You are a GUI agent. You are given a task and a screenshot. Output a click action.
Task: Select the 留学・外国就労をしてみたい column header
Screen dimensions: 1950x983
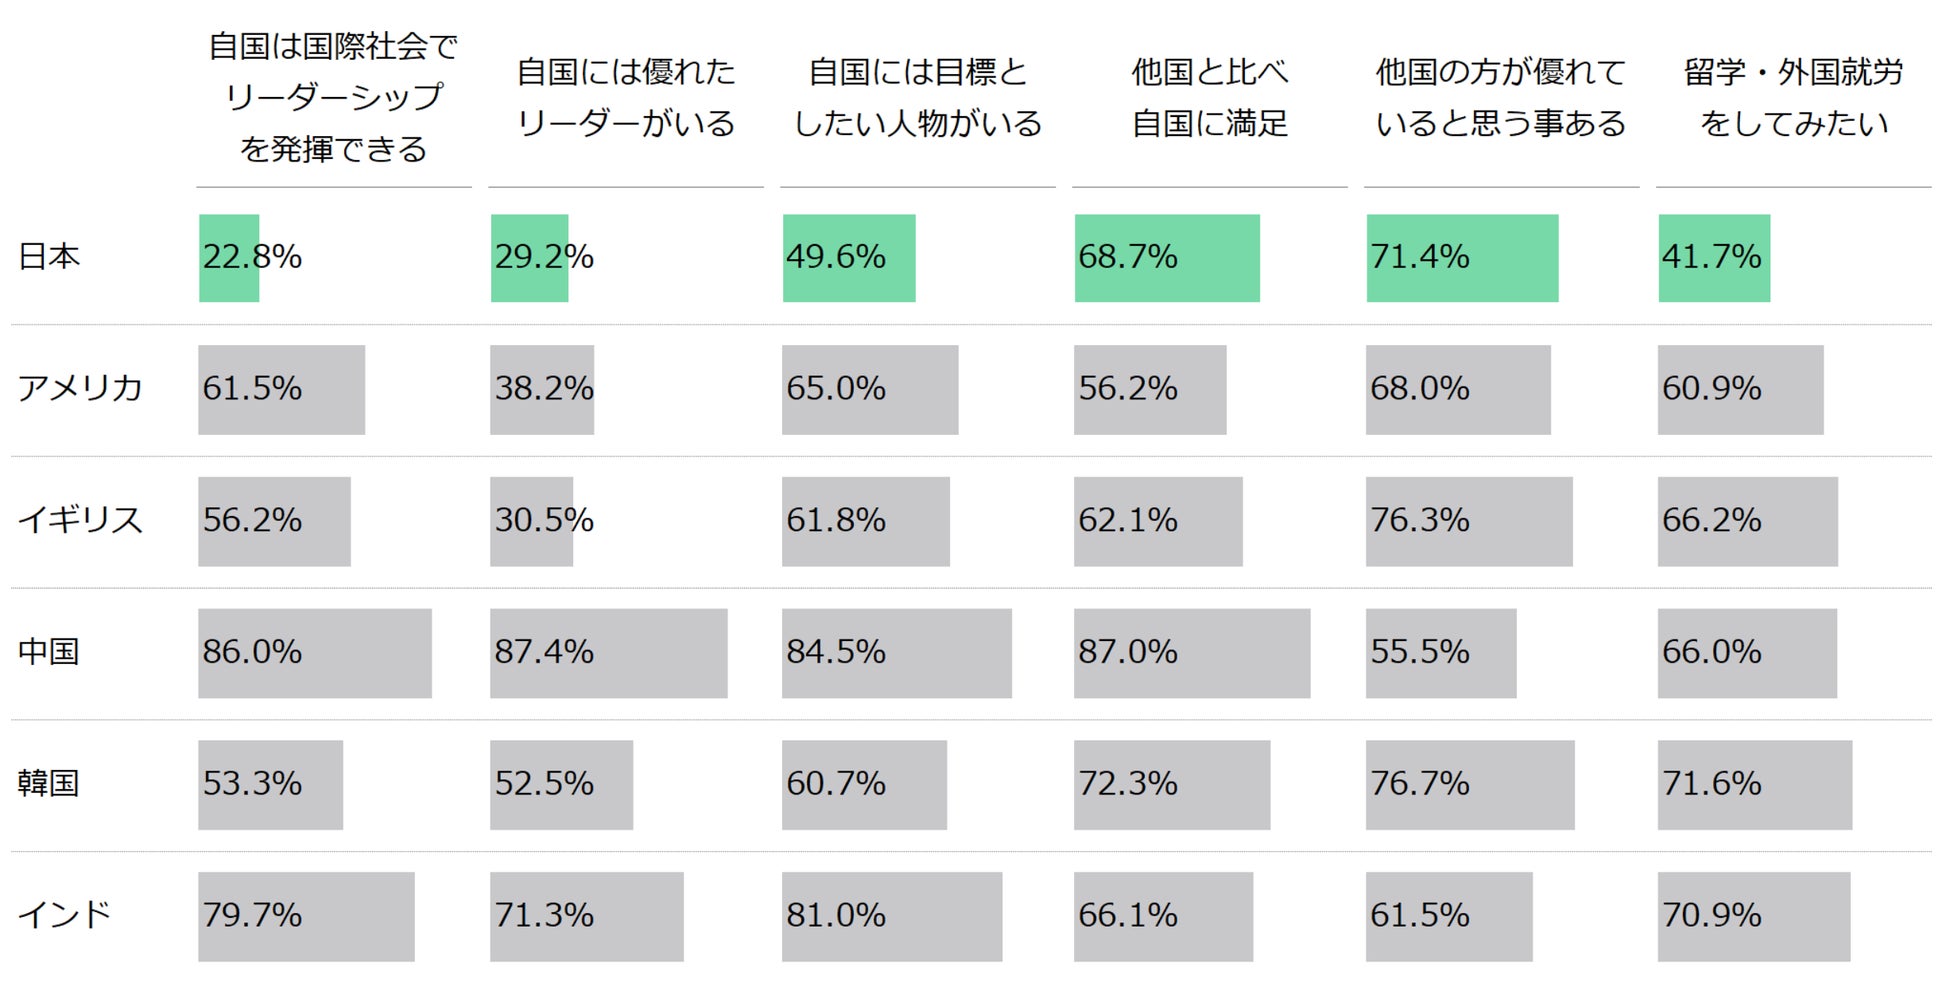(1794, 97)
